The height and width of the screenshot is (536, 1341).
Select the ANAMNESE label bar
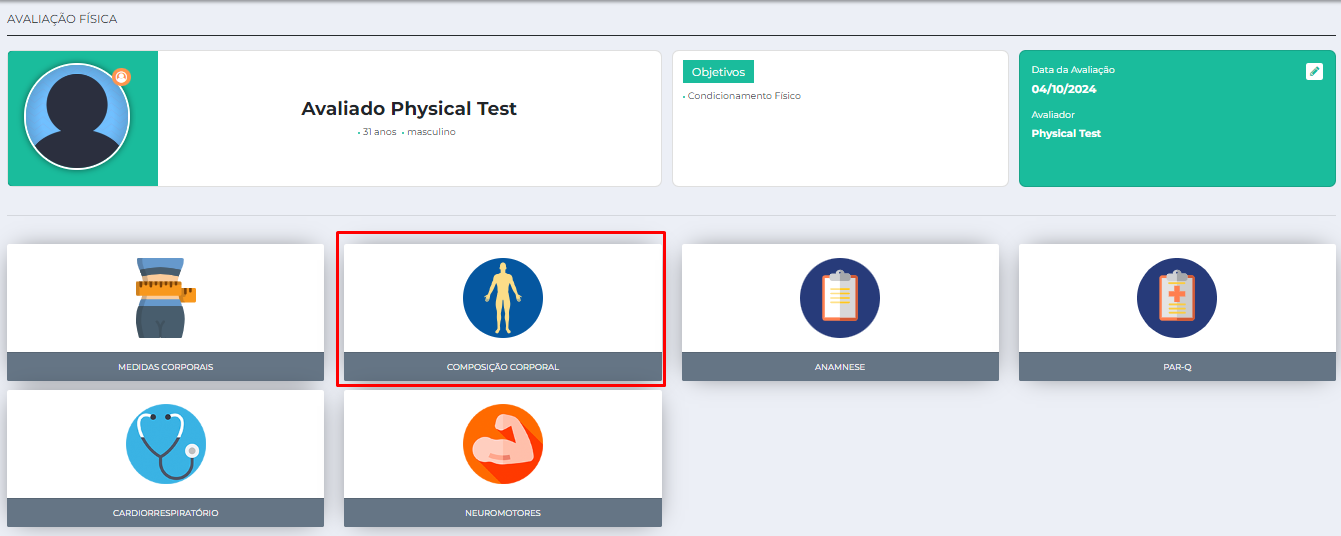point(840,367)
